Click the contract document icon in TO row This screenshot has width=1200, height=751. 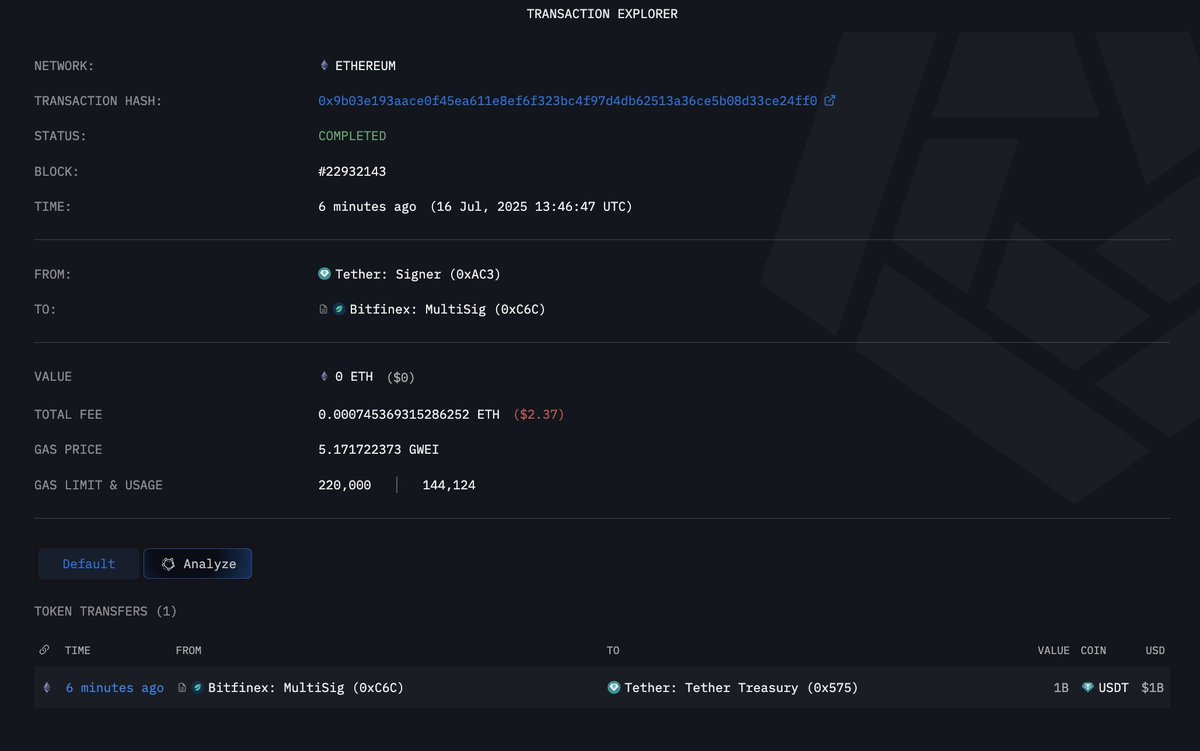[323, 310]
